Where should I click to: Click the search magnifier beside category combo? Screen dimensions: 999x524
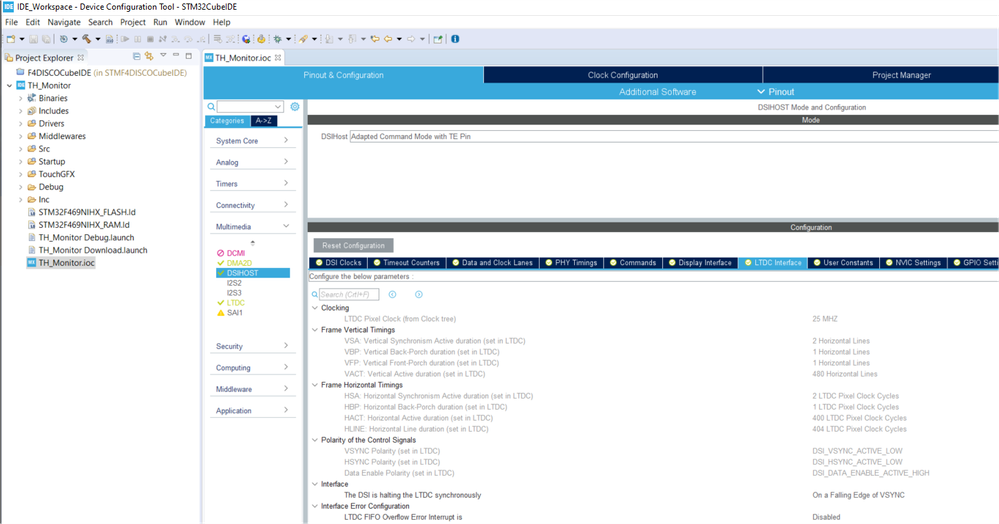coord(211,106)
